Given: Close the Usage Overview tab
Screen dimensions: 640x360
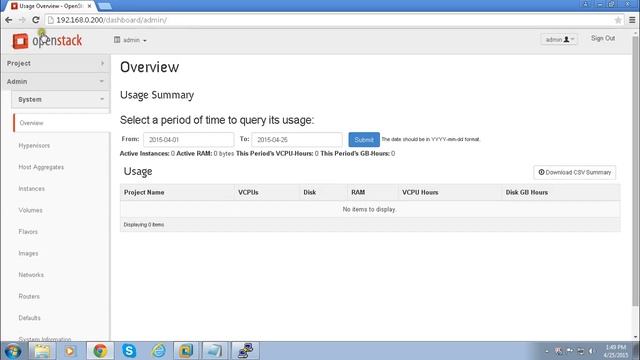Looking at the screenshot, I should click(x=89, y=6).
